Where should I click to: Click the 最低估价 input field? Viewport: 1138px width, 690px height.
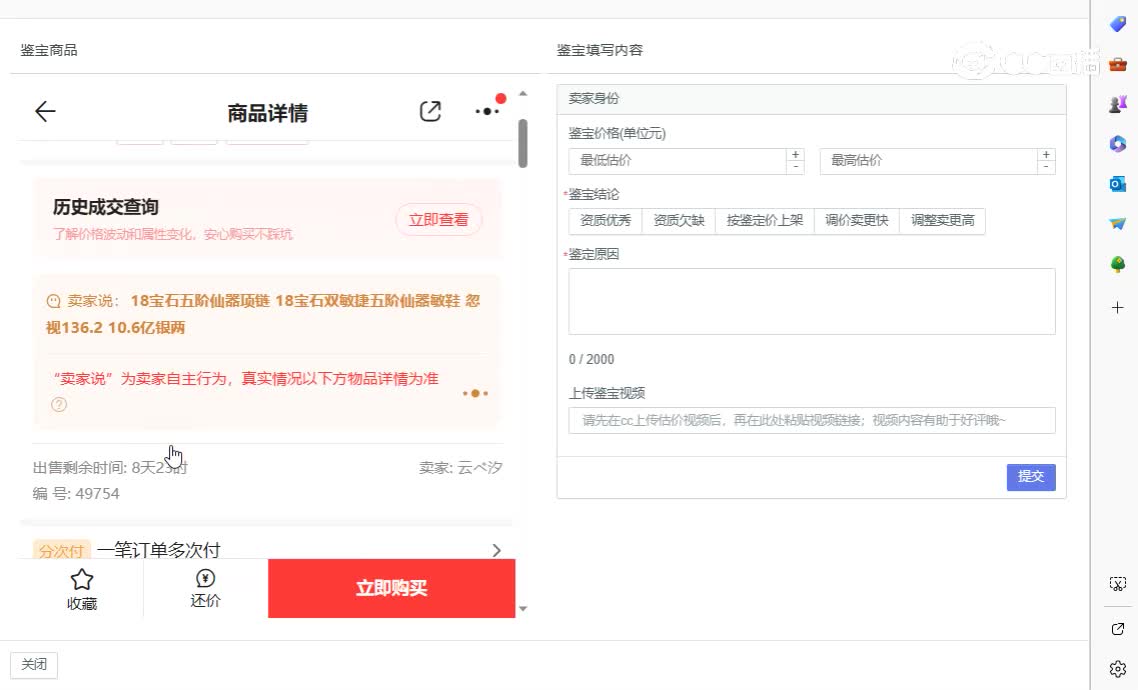click(678, 161)
